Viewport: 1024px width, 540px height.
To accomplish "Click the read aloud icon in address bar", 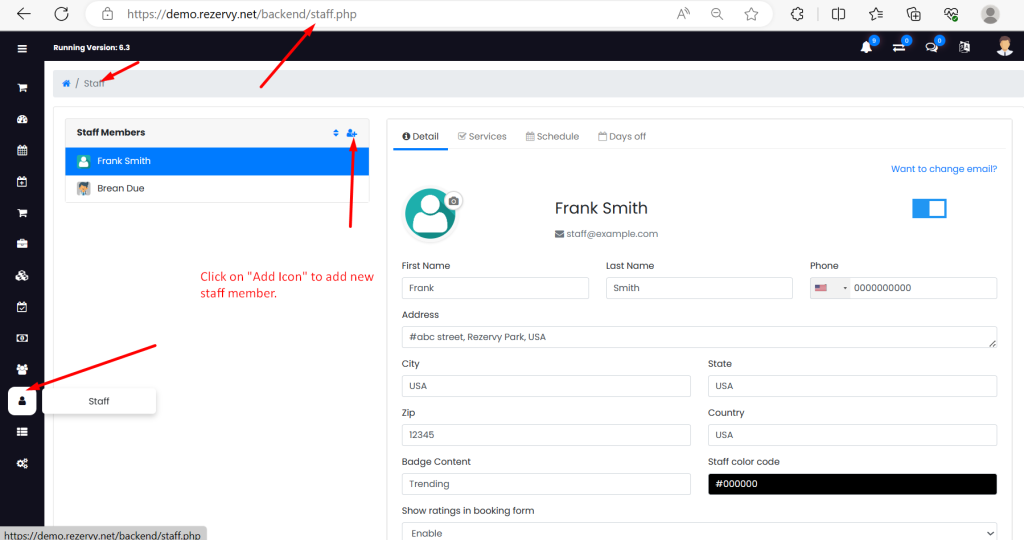I will [683, 14].
